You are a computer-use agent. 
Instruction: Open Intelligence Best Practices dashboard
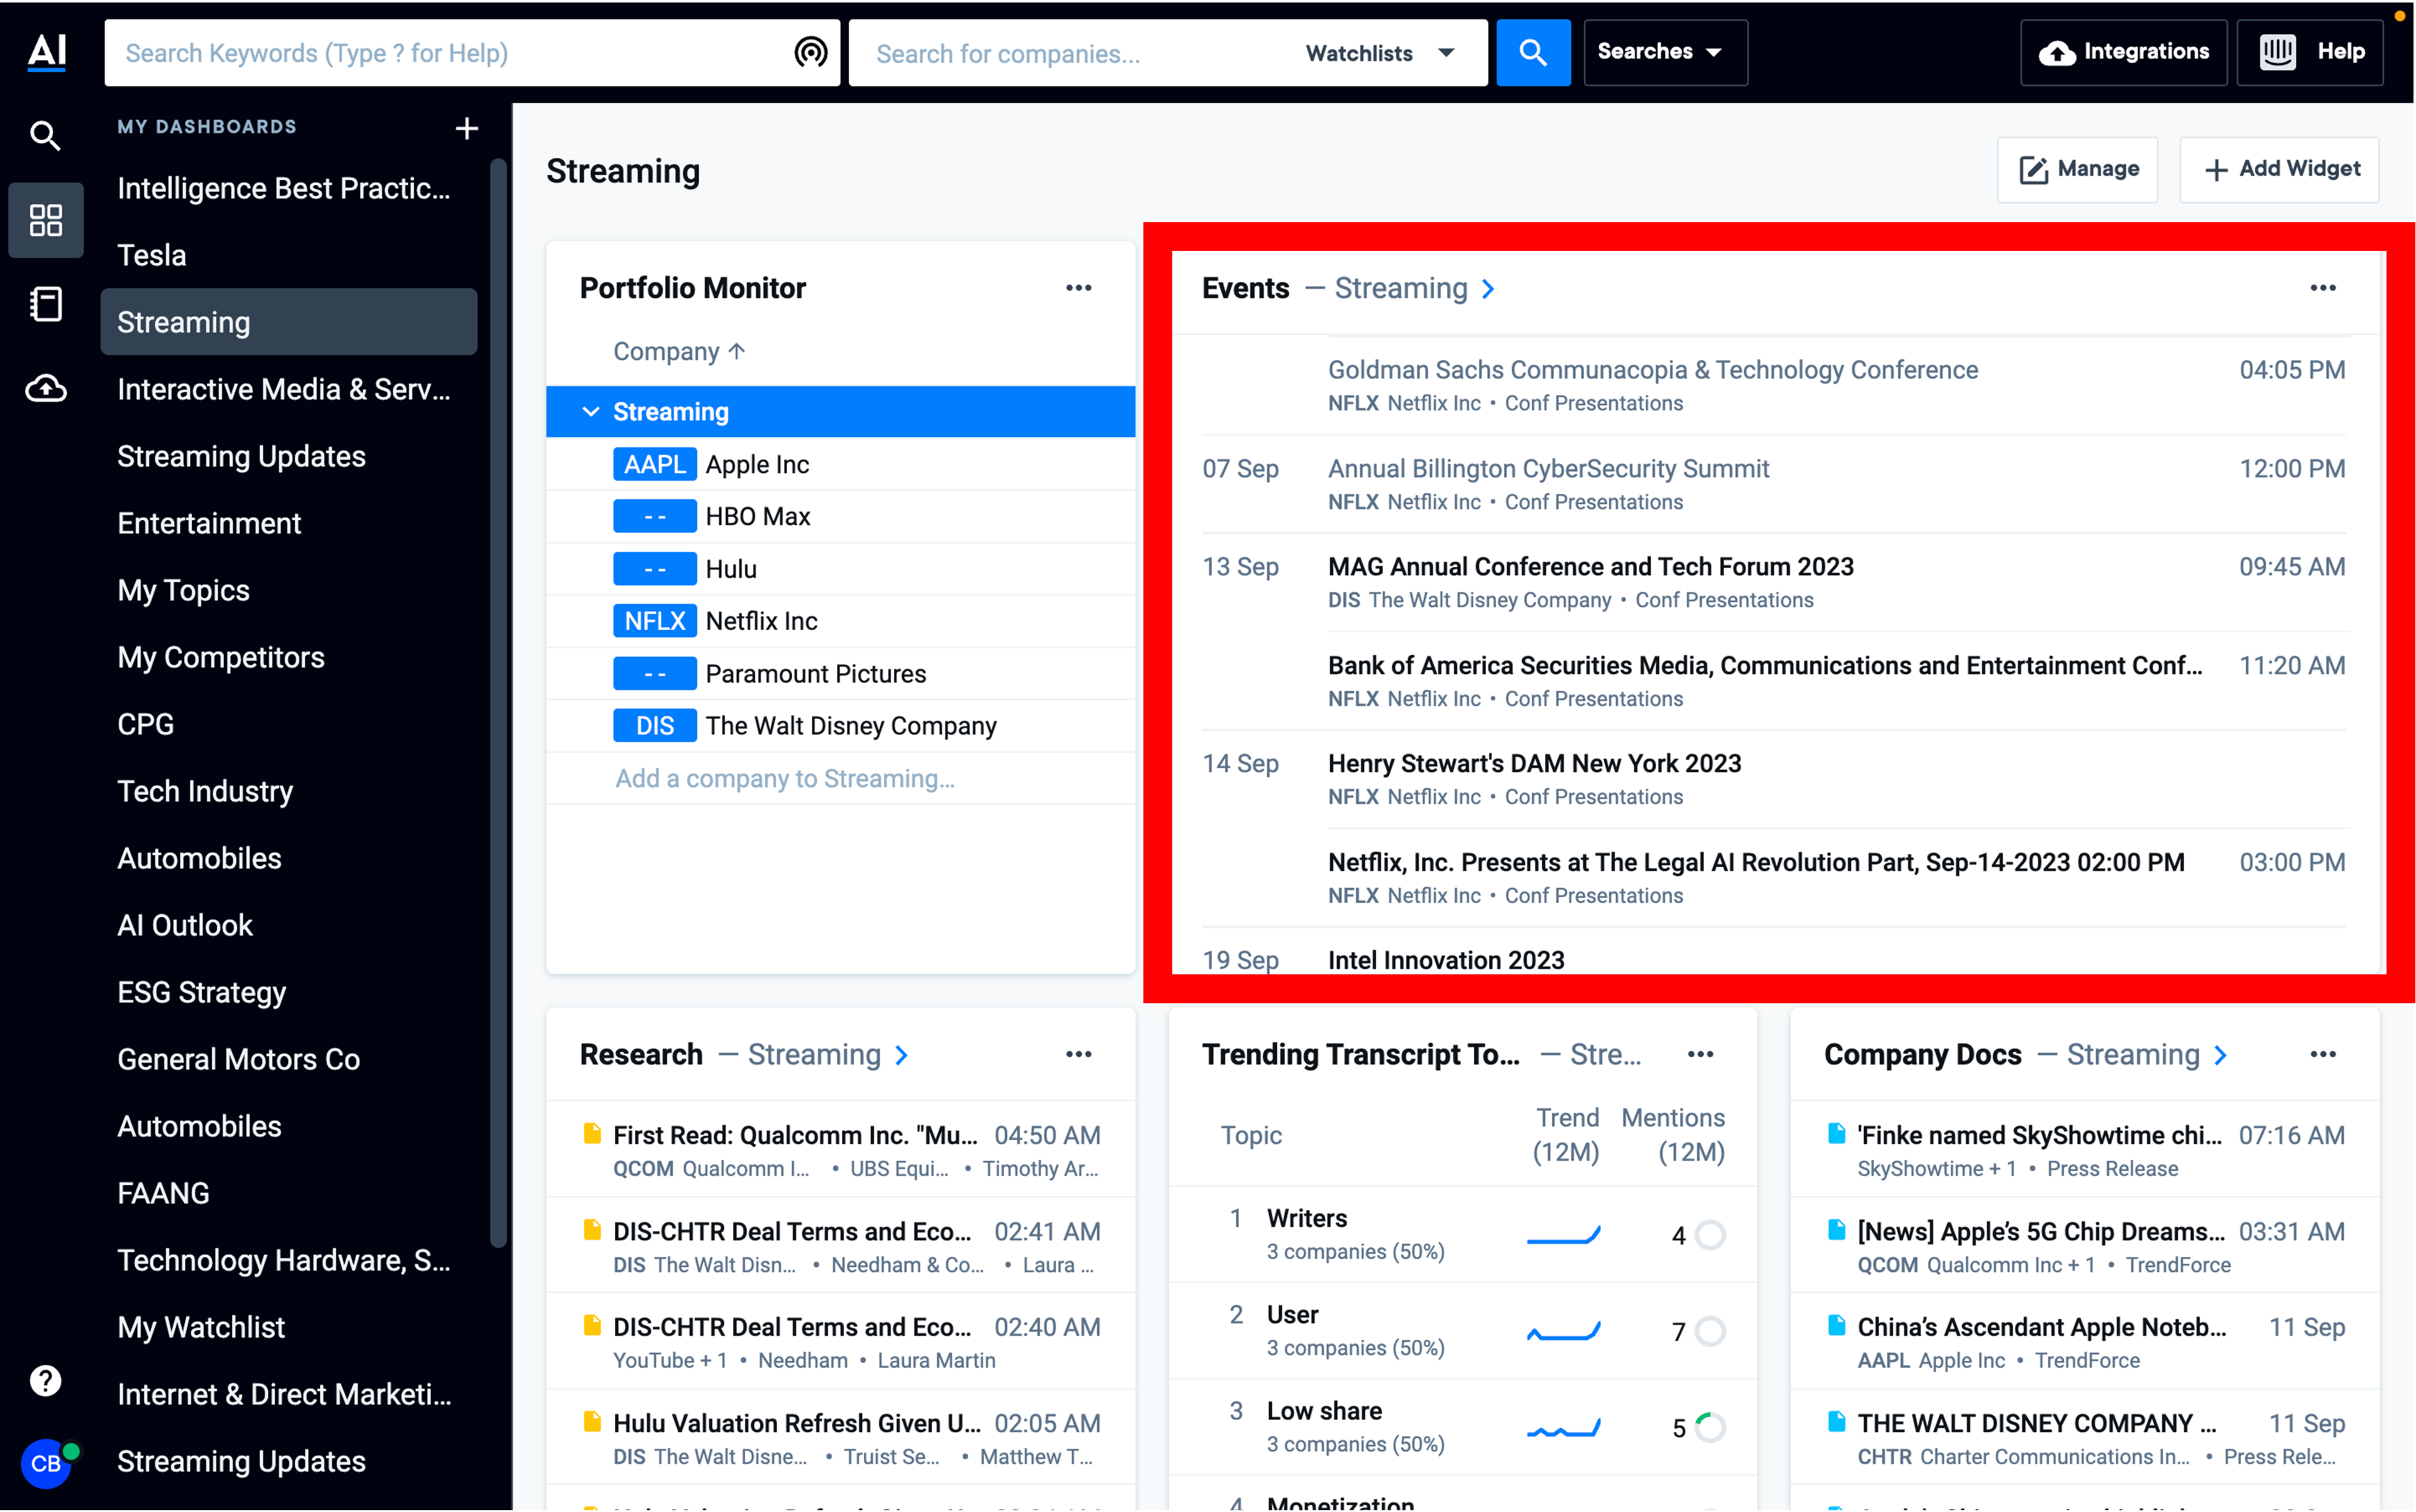pos(289,188)
